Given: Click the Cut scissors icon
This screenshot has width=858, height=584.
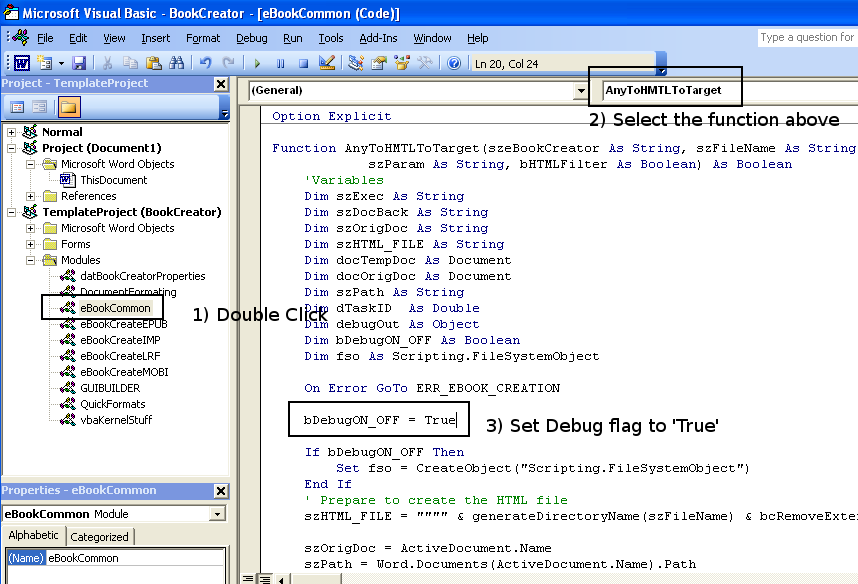Looking at the screenshot, I should tap(107, 63).
